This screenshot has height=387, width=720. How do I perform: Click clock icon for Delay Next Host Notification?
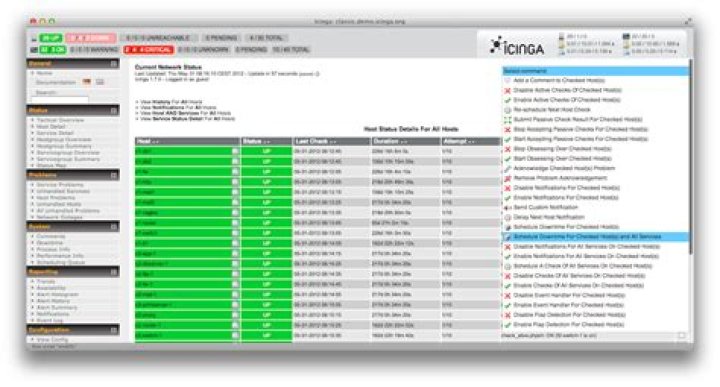point(507,217)
